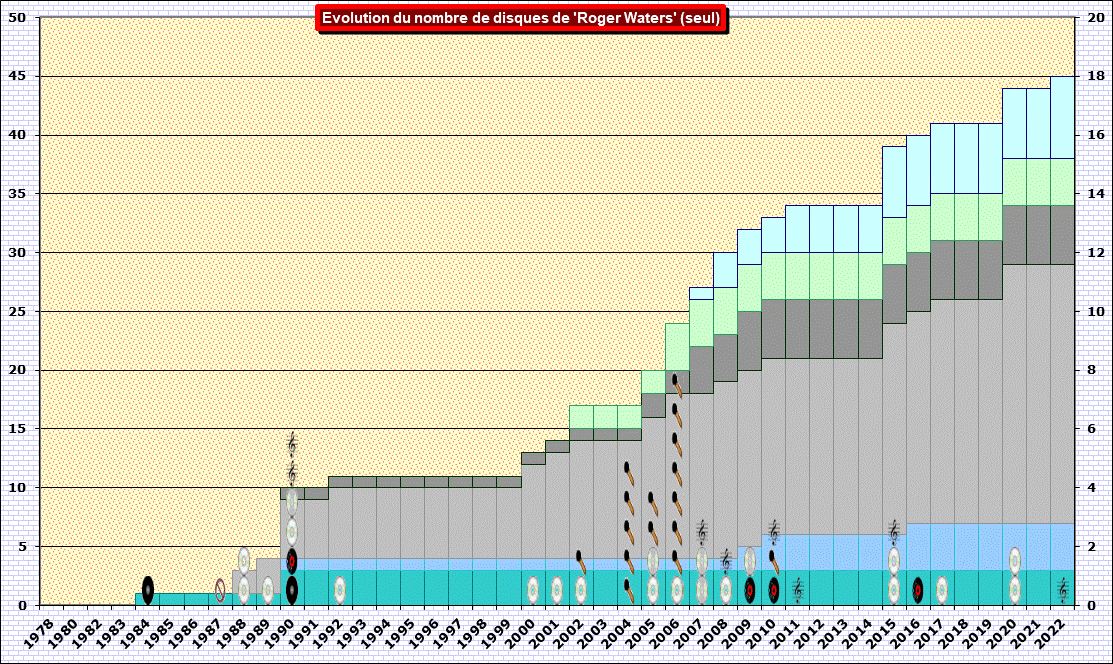Click the '35' value on the left axis

coord(18,194)
